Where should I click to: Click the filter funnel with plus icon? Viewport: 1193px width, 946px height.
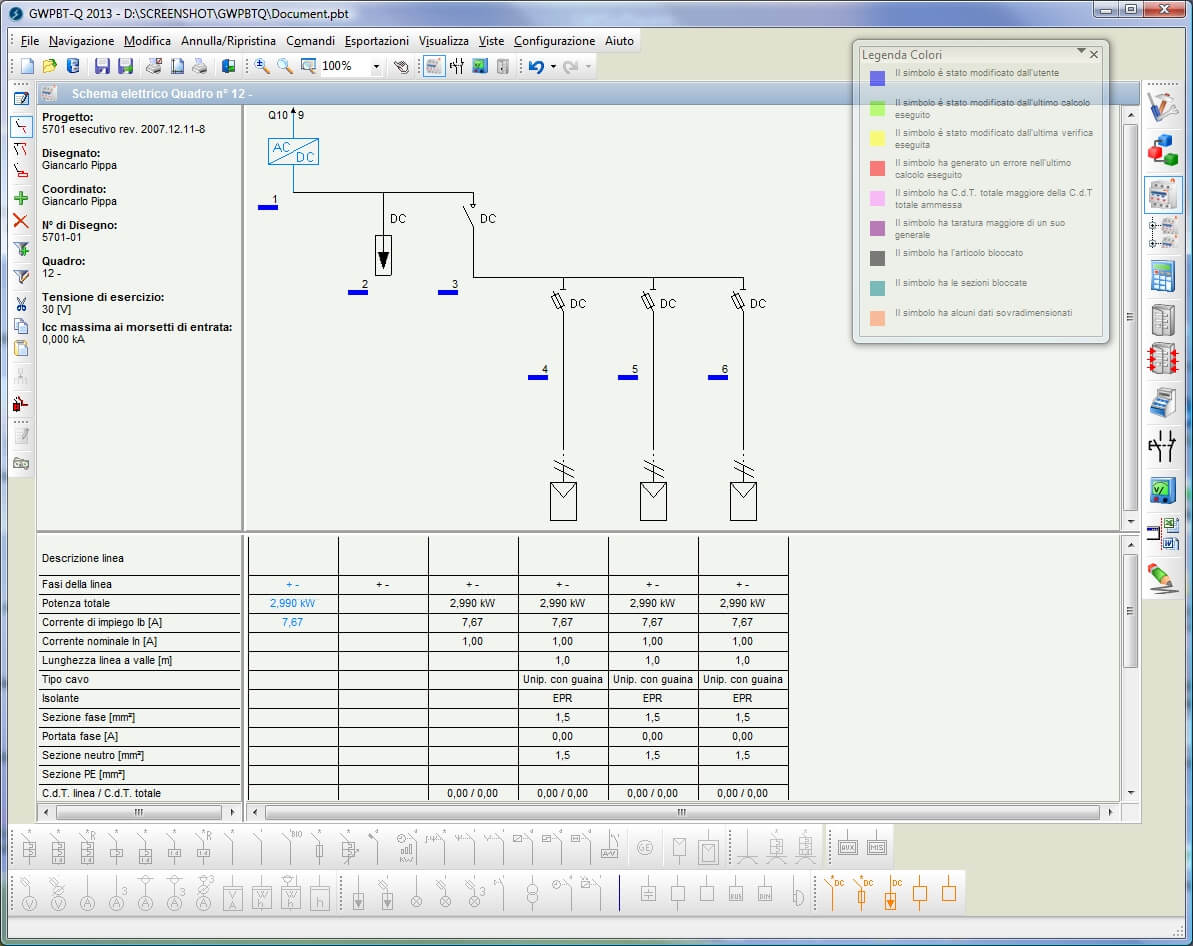(x=21, y=249)
